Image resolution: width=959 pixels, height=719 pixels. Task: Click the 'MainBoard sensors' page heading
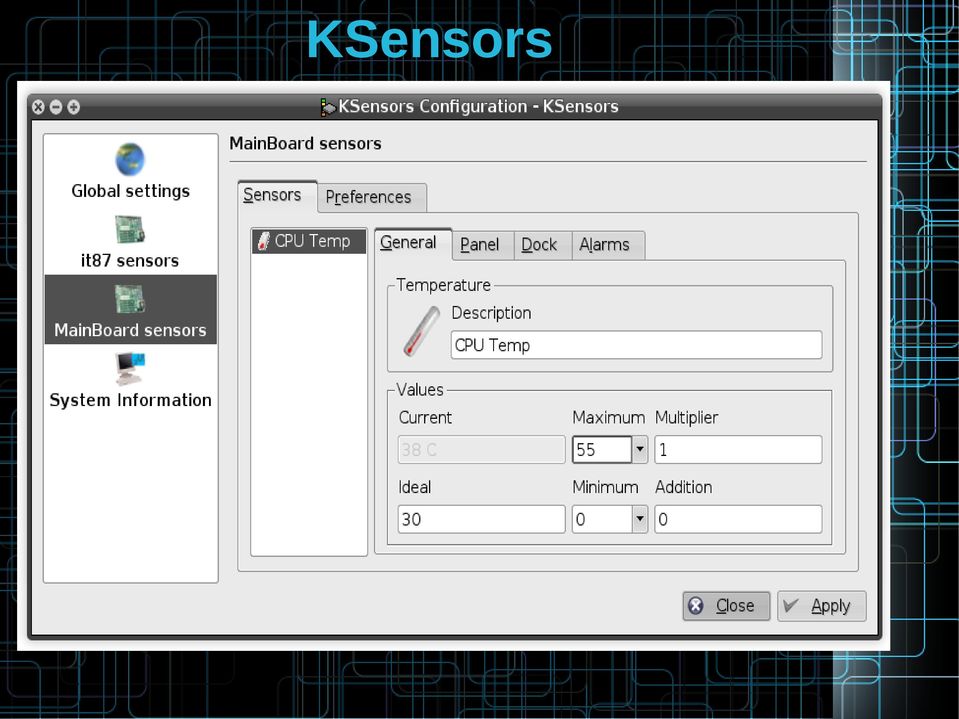(305, 143)
